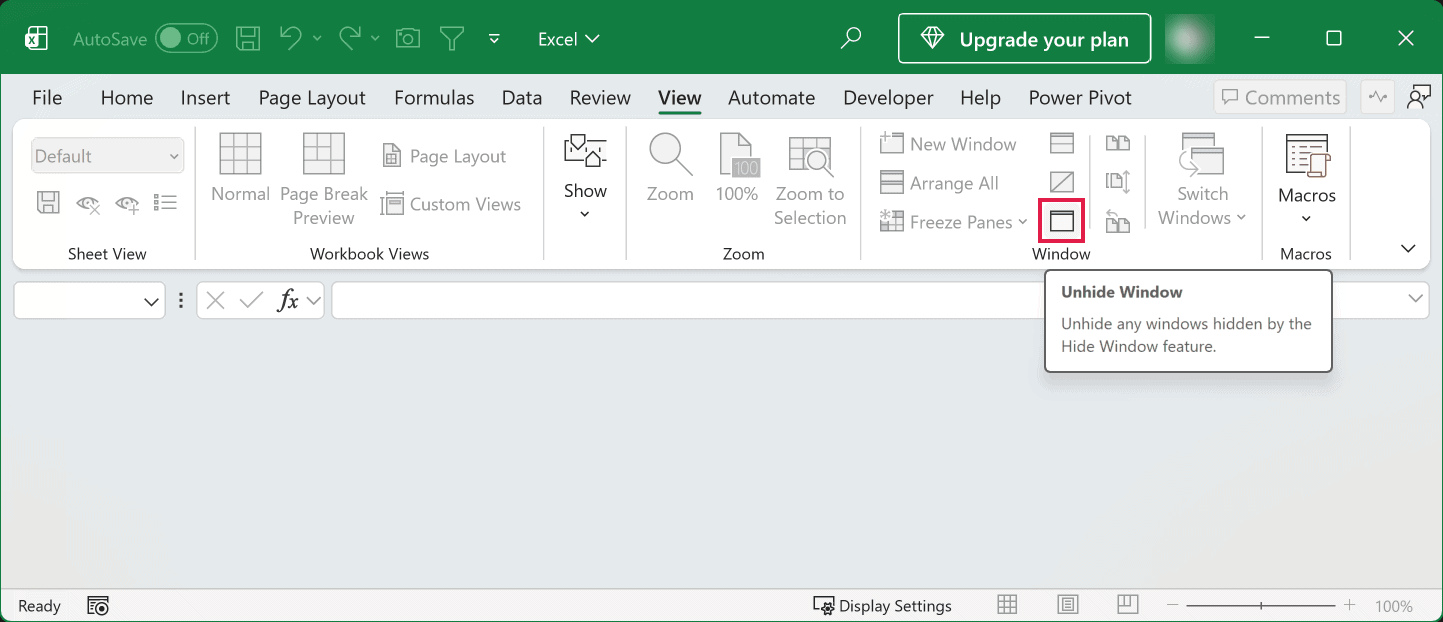Switch to the Review tab
1443x622 pixels.
pyautogui.click(x=600, y=97)
